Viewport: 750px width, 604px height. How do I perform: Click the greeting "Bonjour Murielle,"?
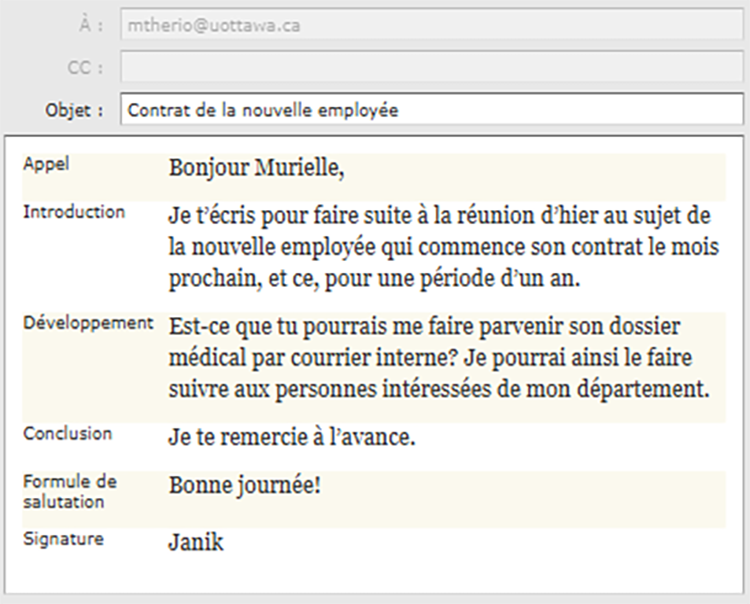tap(257, 168)
